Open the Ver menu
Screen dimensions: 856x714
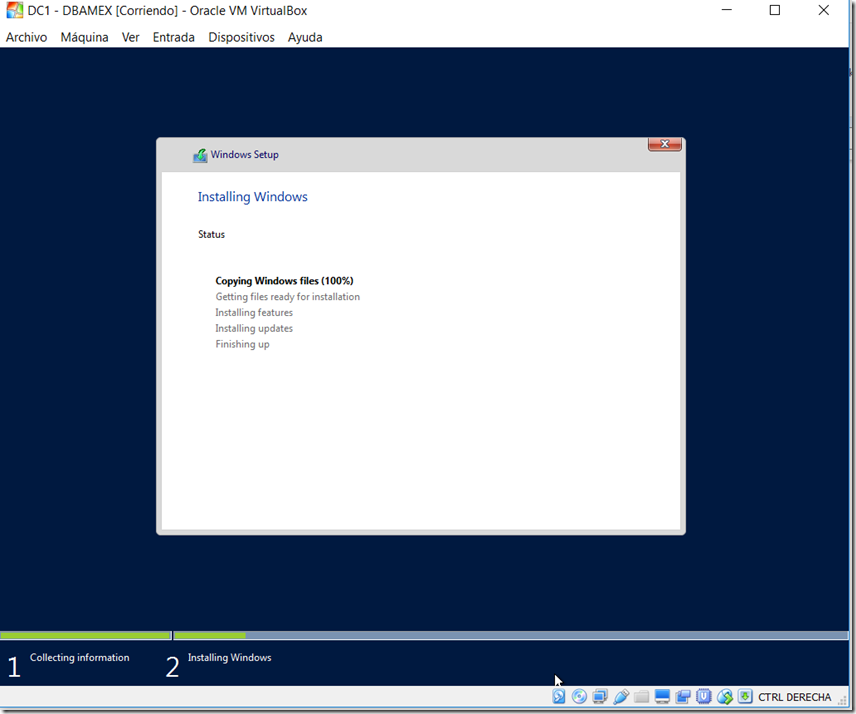[130, 37]
